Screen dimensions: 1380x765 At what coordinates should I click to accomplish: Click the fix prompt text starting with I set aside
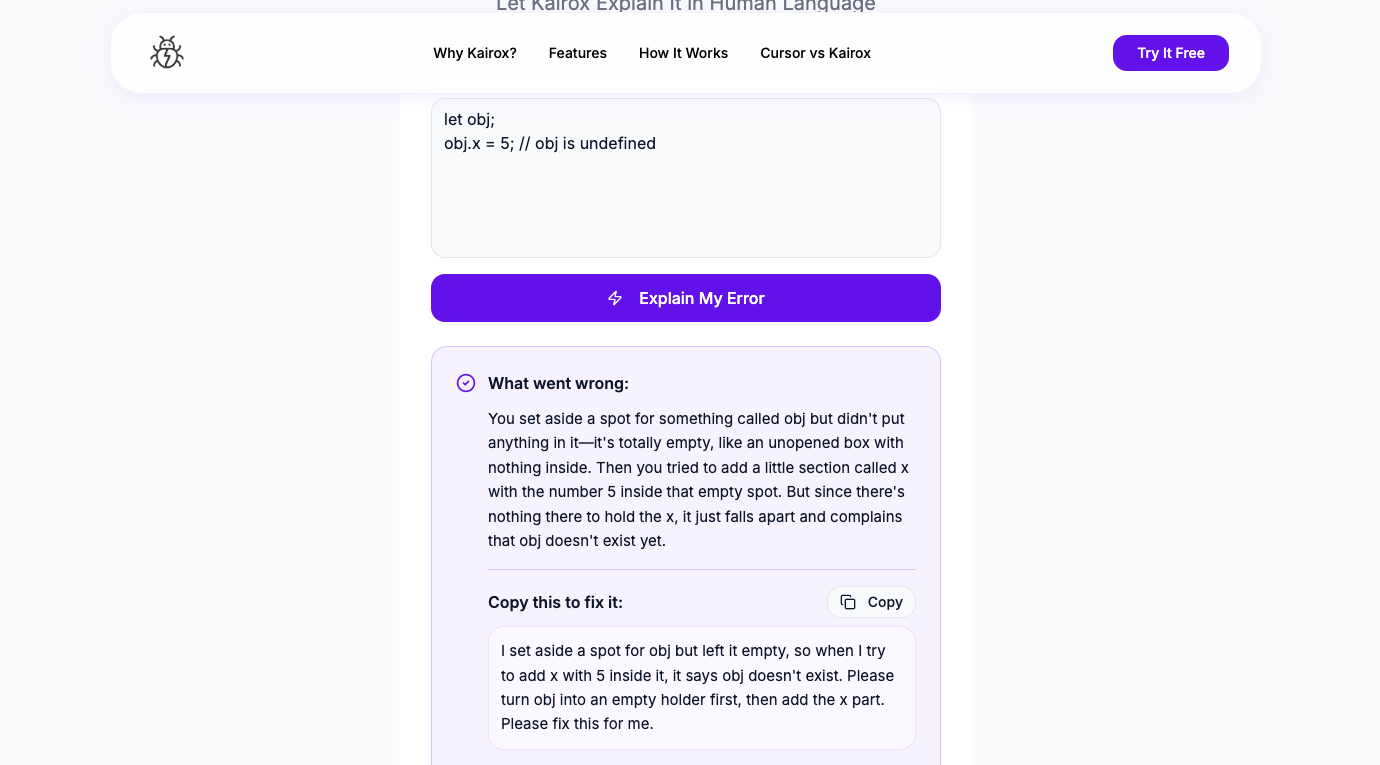(x=700, y=687)
